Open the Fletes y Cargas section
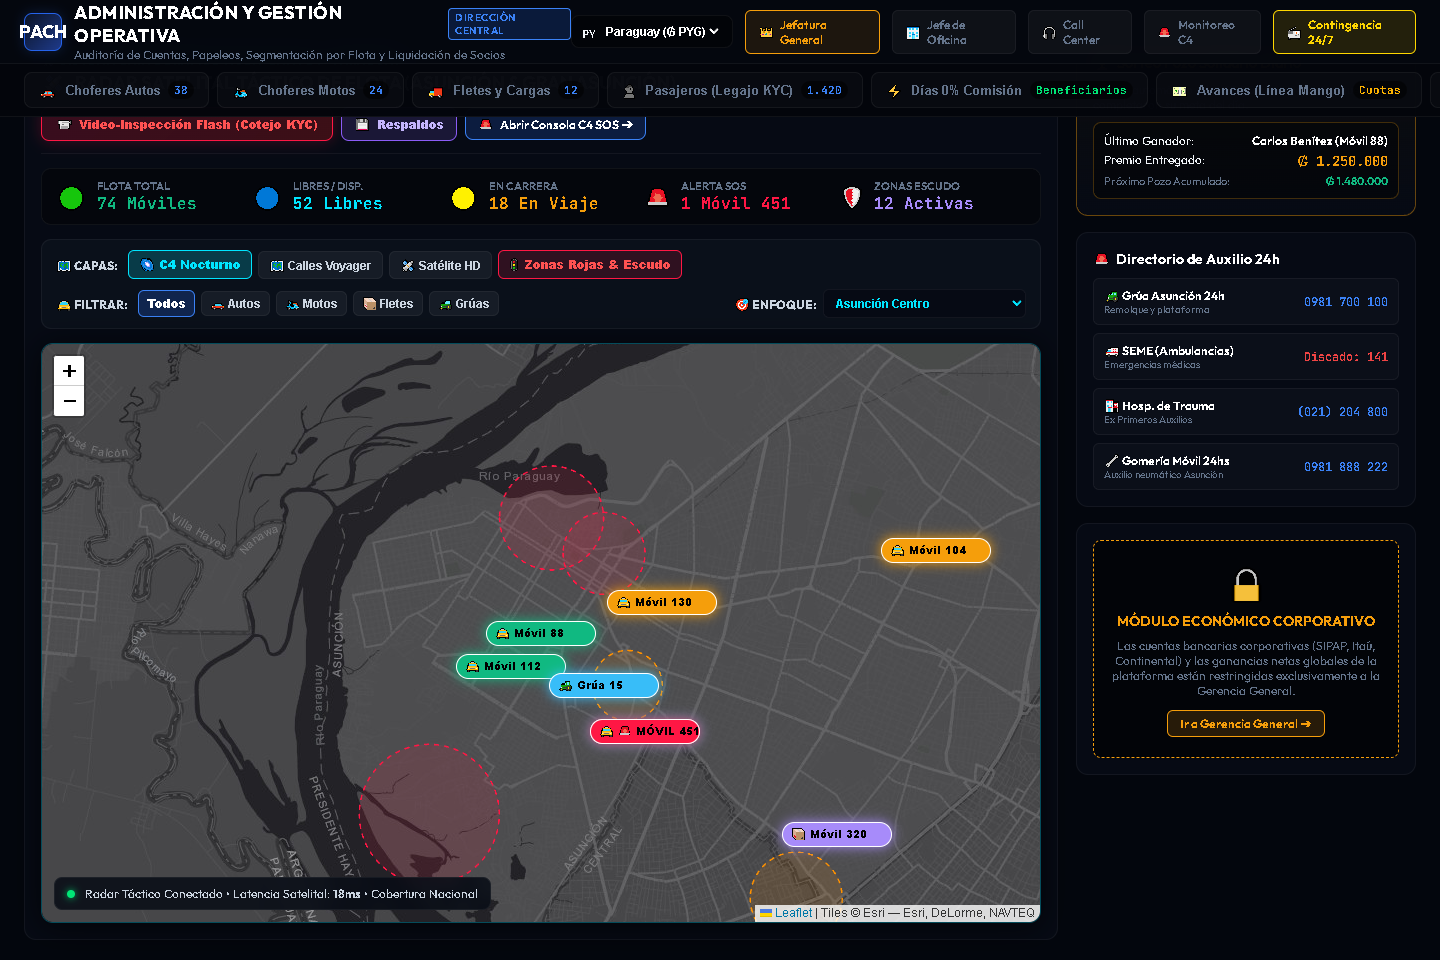 coord(505,90)
